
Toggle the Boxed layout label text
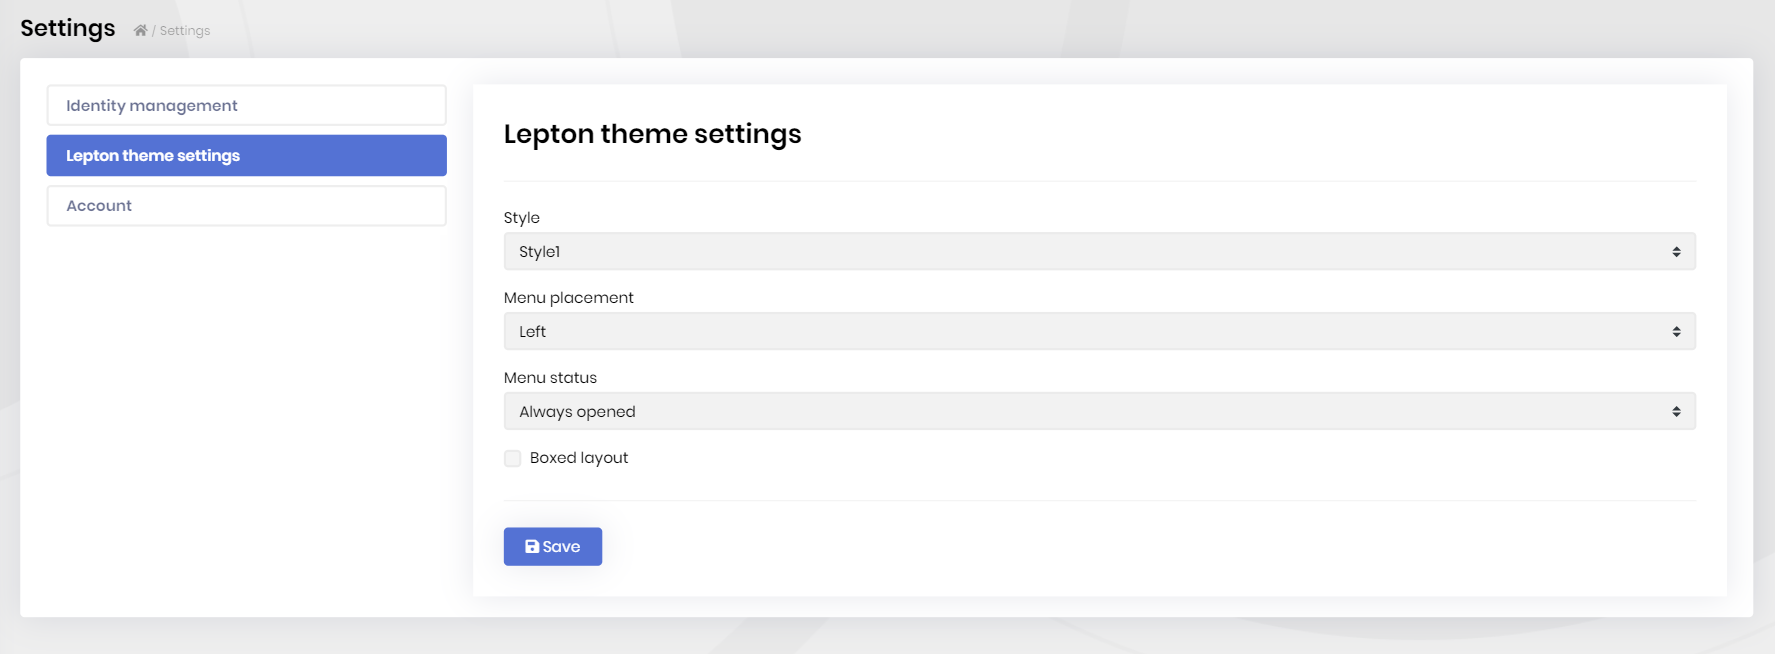[579, 458]
